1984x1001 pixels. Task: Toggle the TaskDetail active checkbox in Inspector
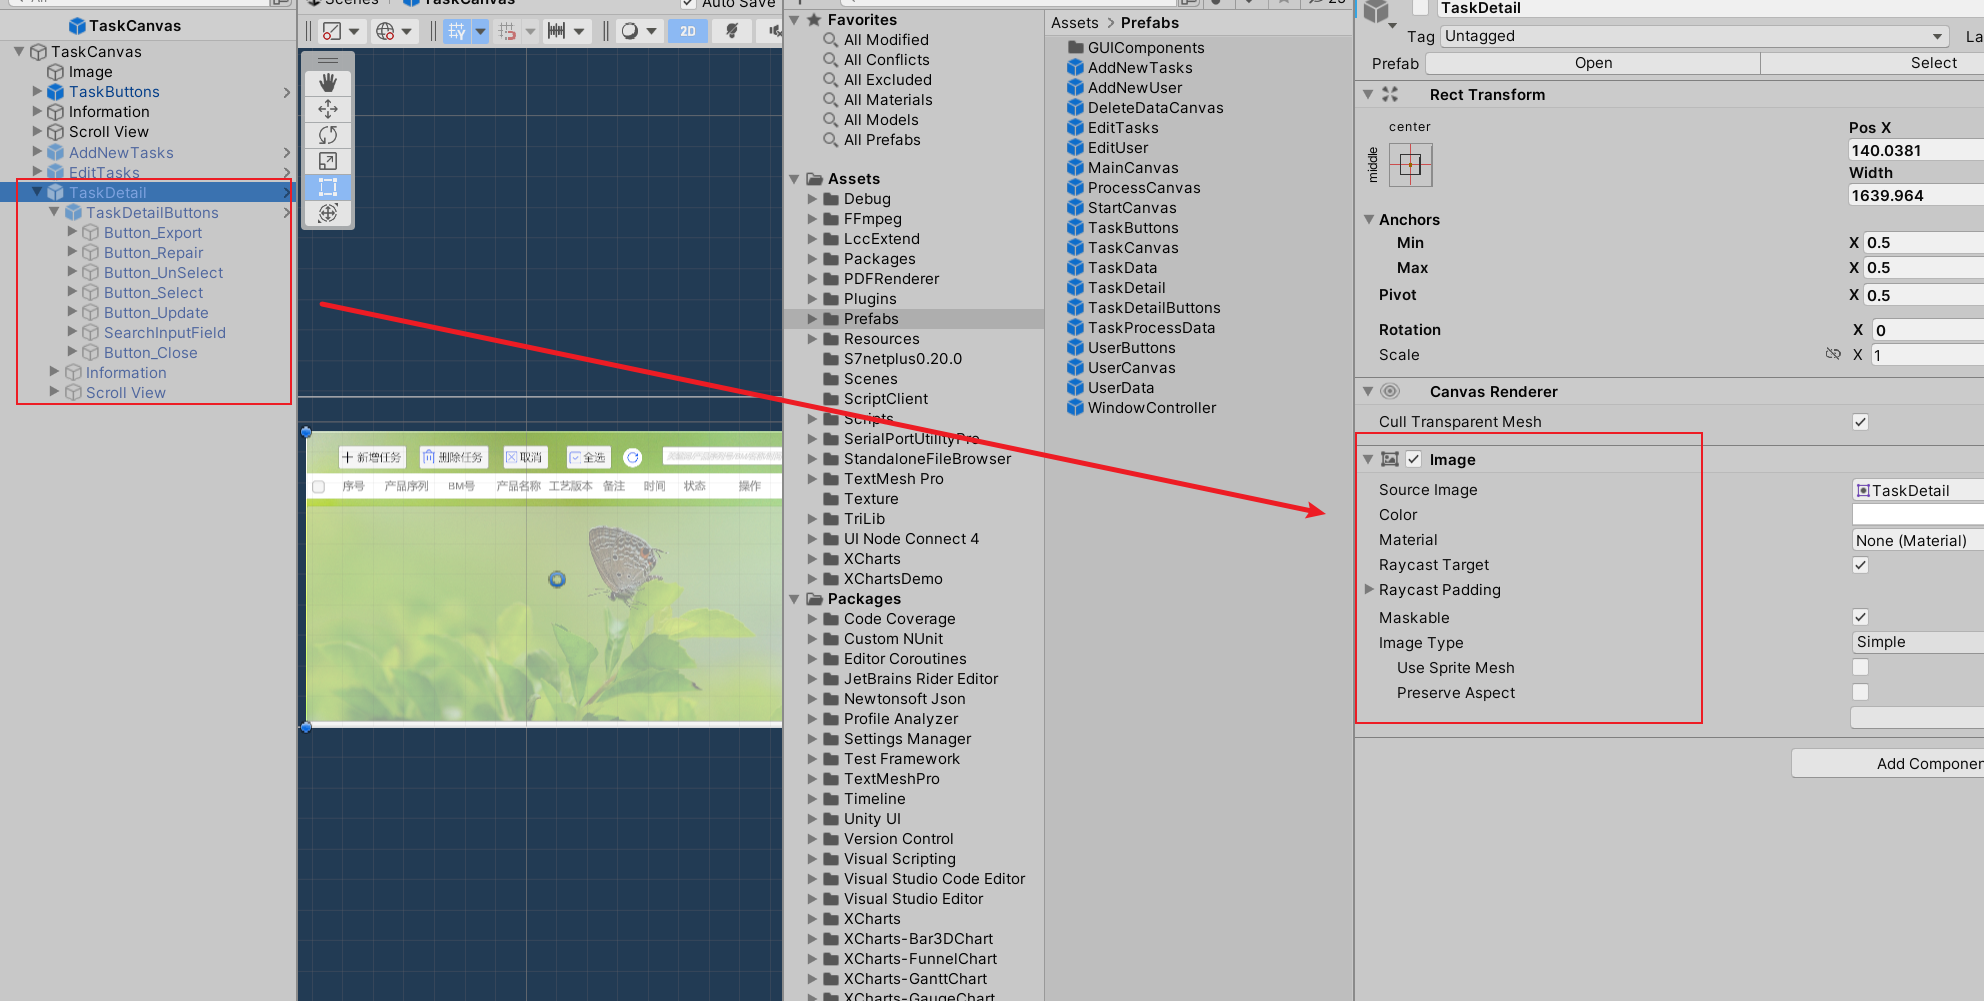(x=1420, y=8)
